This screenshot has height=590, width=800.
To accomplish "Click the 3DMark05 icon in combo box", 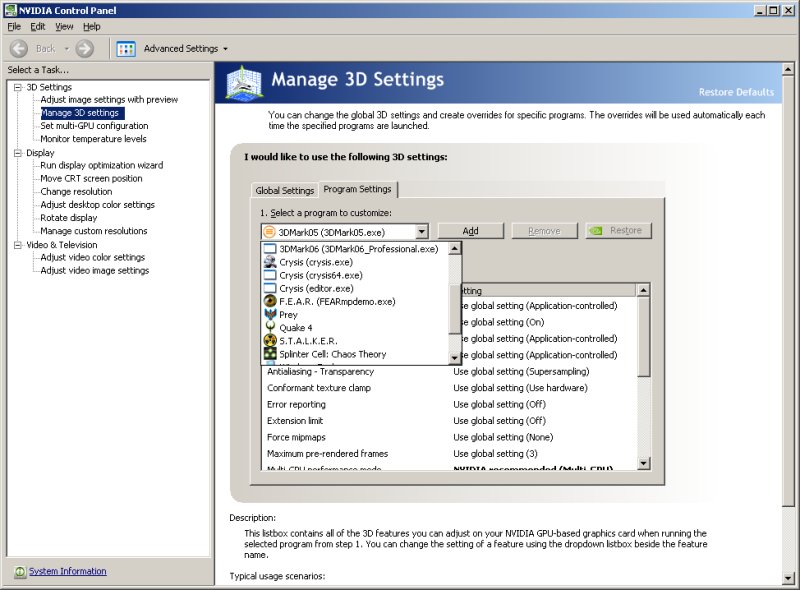I will [269, 232].
